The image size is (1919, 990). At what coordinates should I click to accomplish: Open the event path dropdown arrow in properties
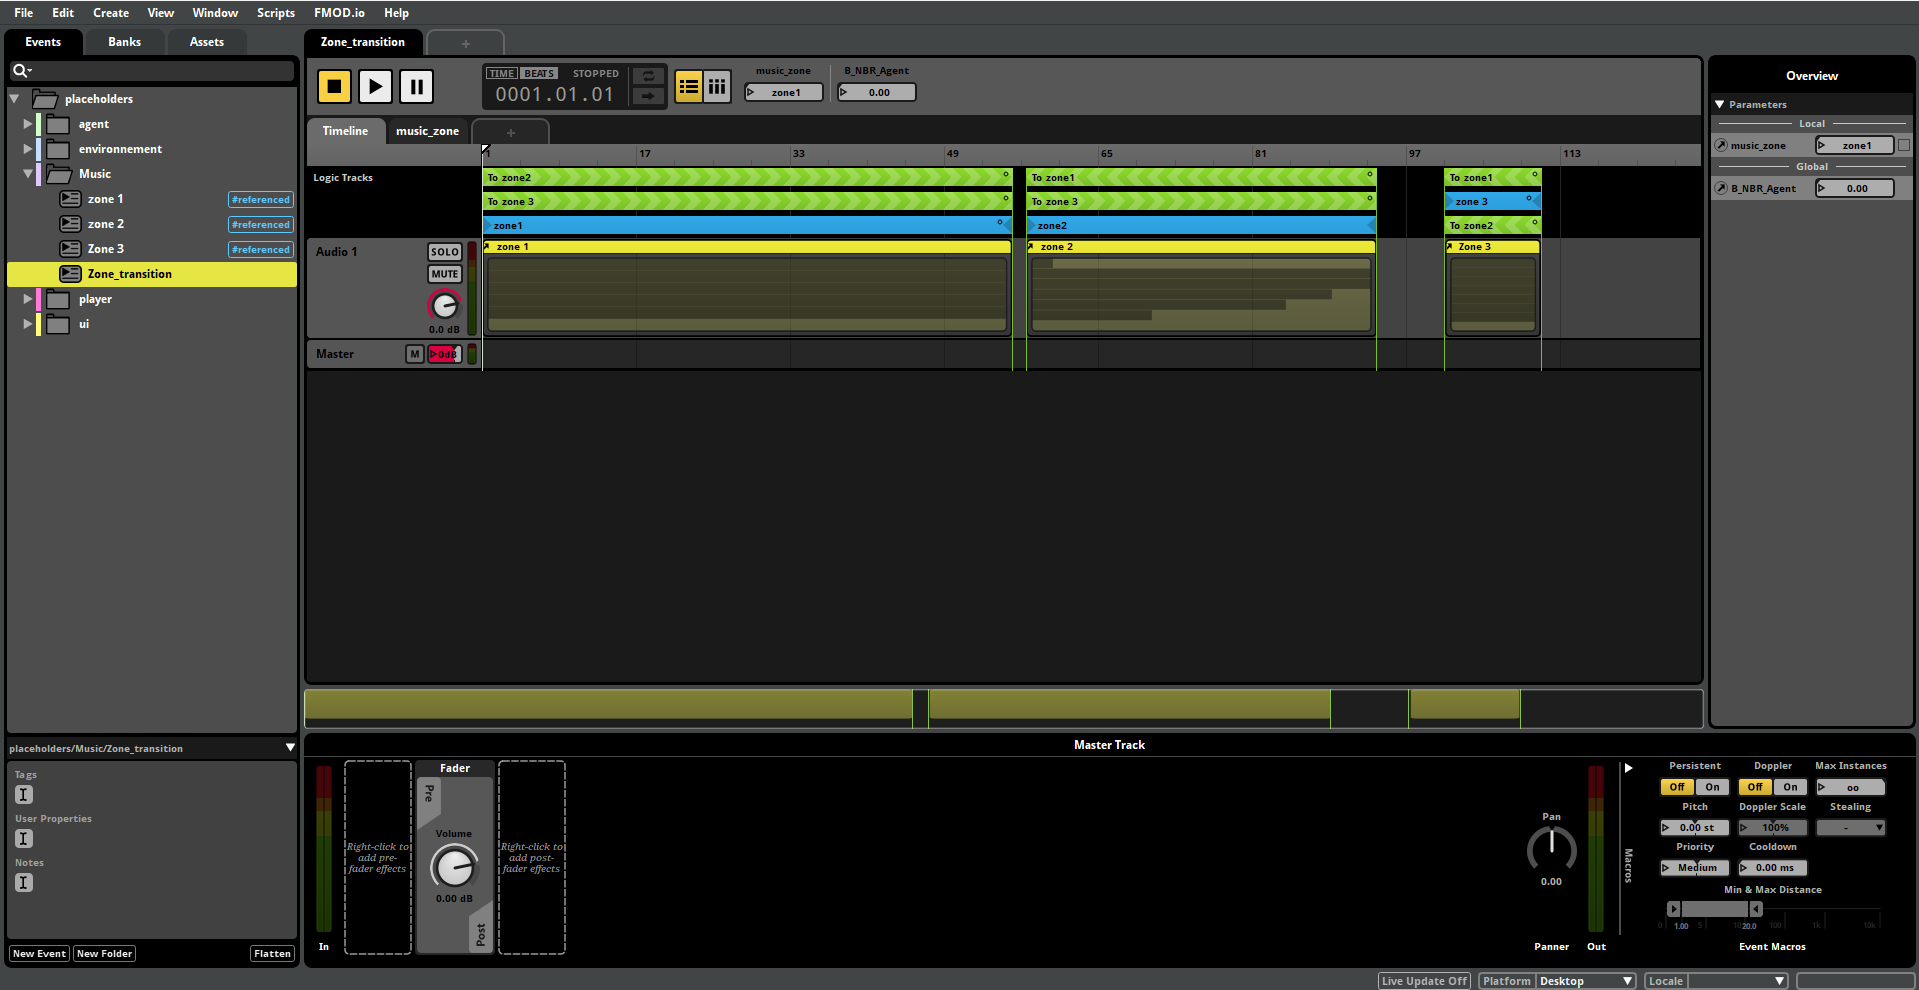click(290, 748)
